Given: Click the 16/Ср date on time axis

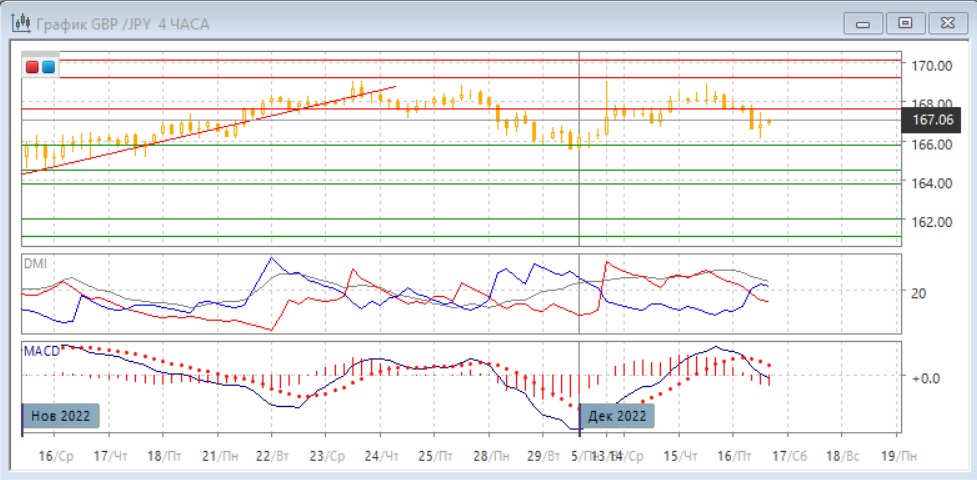Looking at the screenshot, I should tap(58, 455).
